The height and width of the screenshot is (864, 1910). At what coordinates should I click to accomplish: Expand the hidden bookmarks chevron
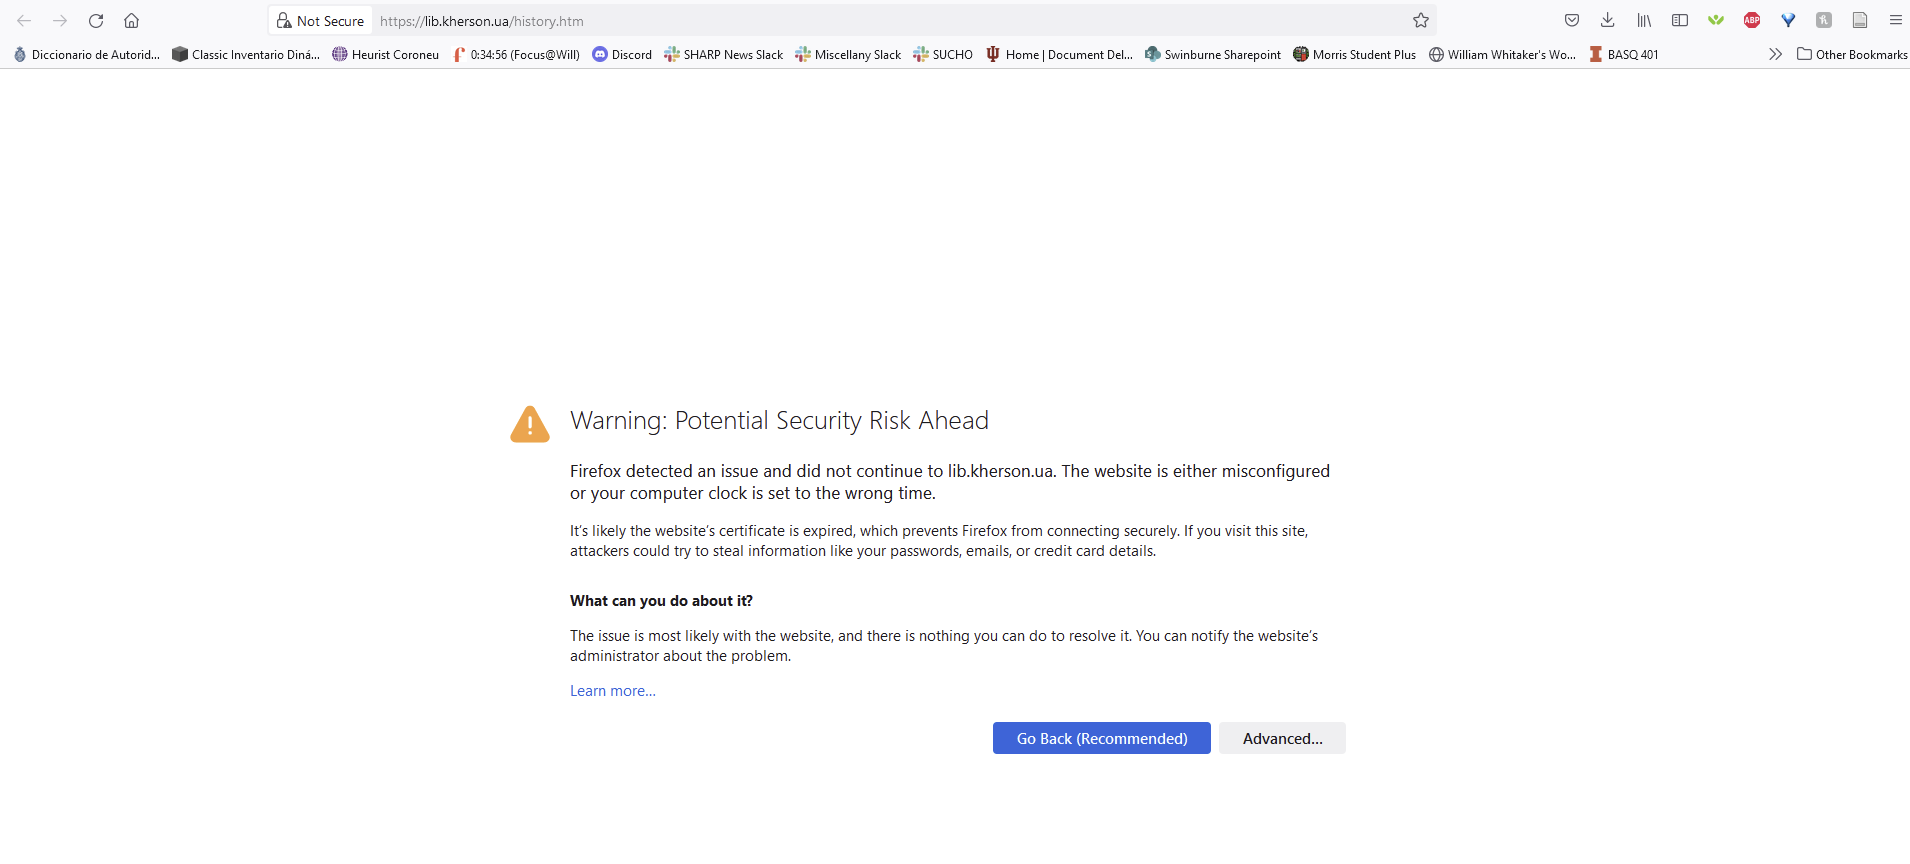(x=1775, y=54)
